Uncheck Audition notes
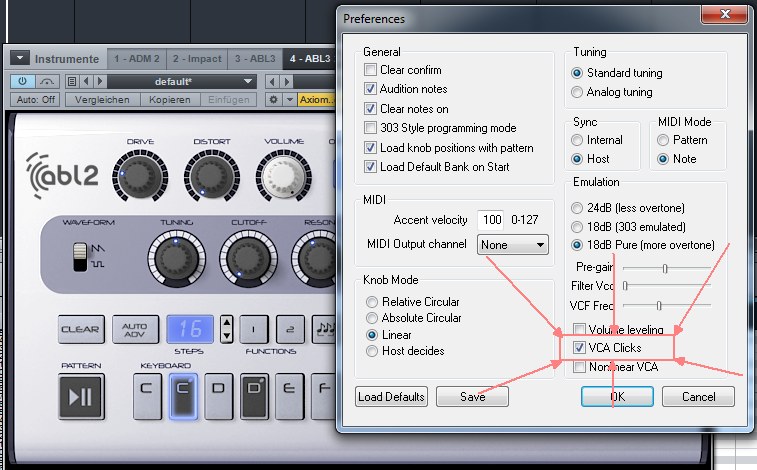 (370, 89)
